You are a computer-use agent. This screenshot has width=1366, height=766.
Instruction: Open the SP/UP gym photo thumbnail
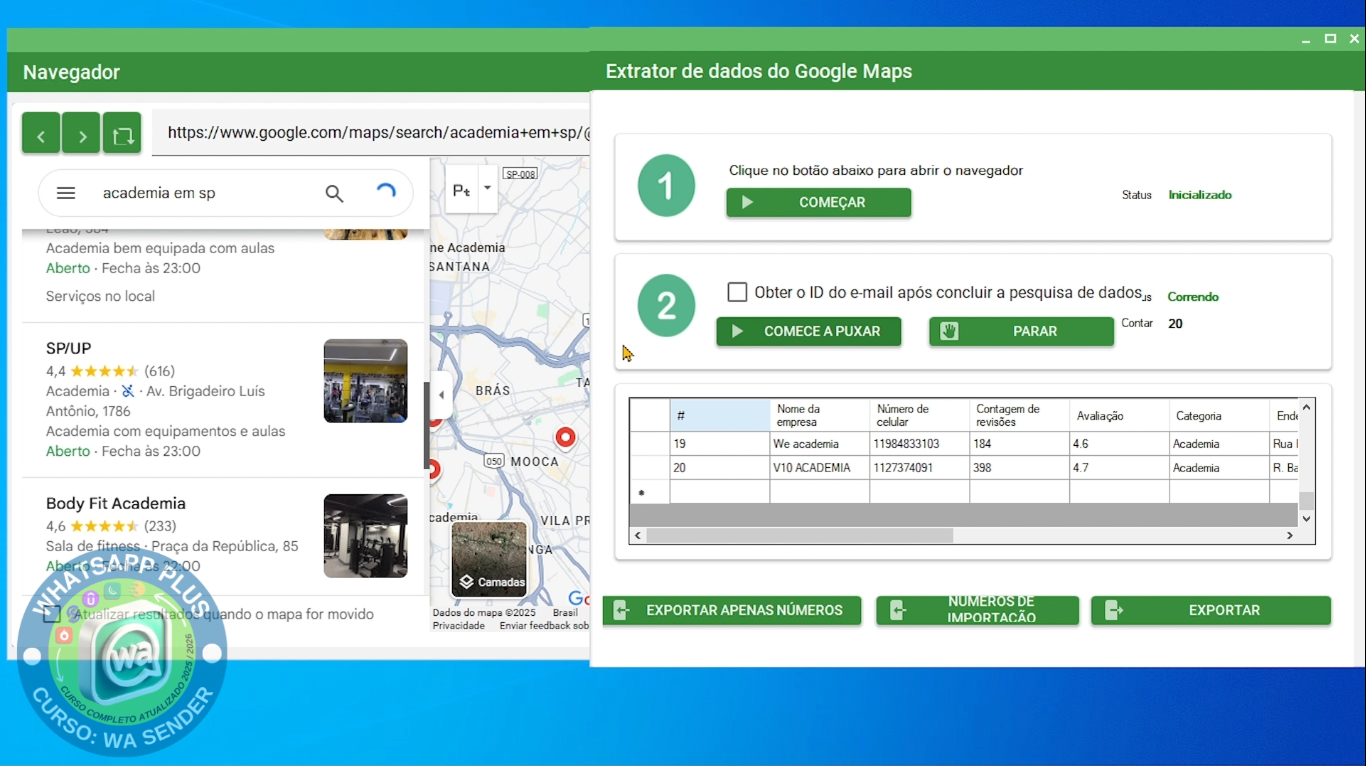365,381
